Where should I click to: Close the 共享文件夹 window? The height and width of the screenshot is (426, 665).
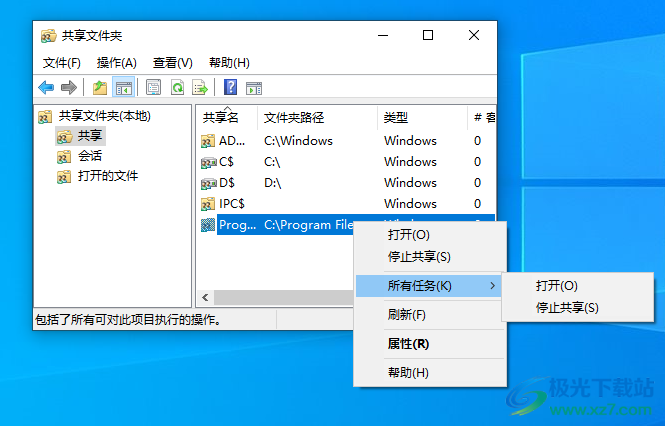[474, 35]
